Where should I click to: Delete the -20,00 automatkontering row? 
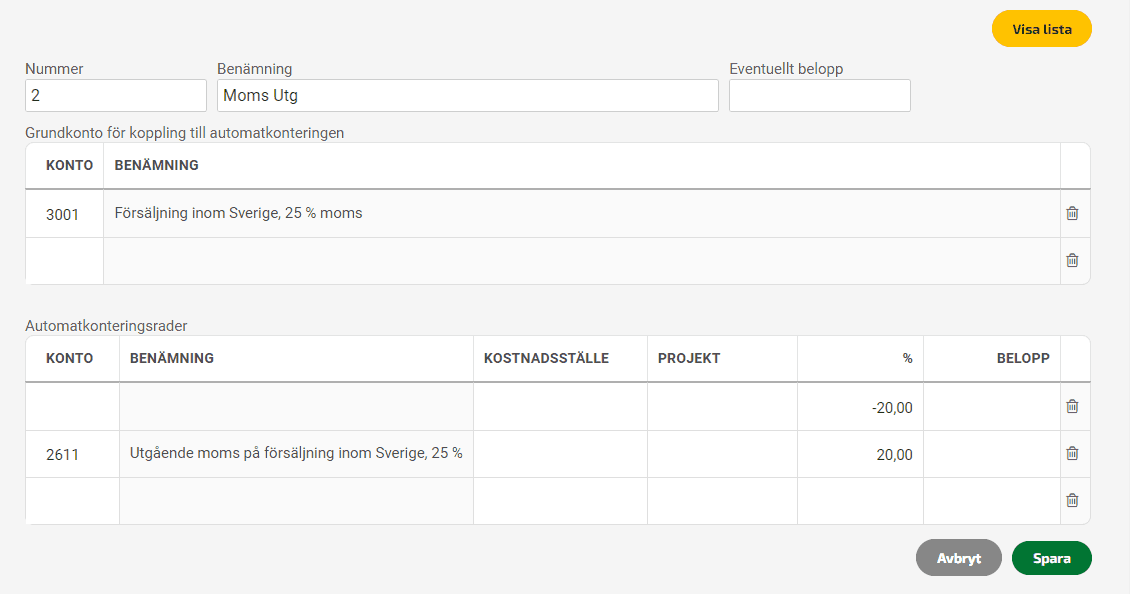(x=1072, y=407)
